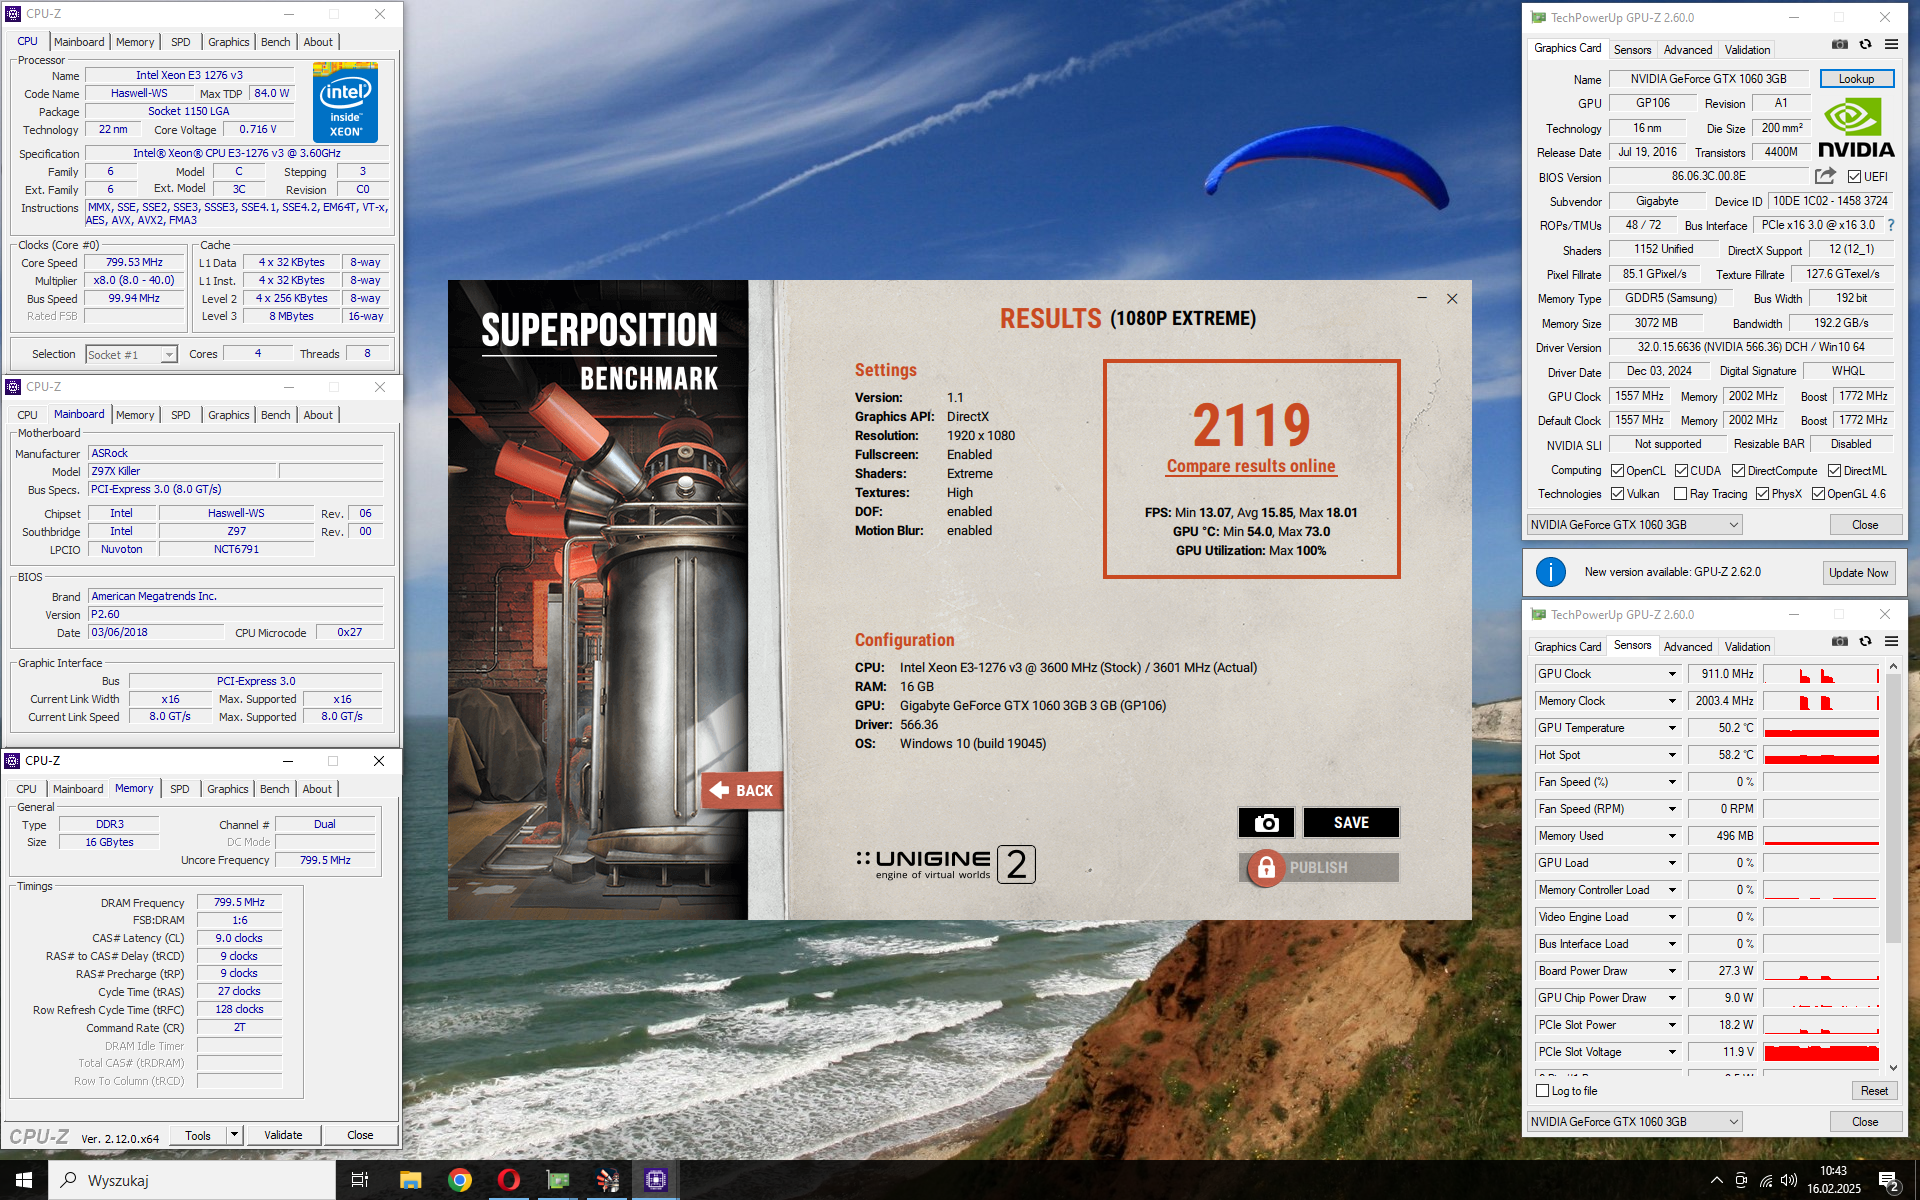This screenshot has height=1200, width=1920.
Task: Click the GPU Temperature sensor graph
Action: click(x=1821, y=728)
